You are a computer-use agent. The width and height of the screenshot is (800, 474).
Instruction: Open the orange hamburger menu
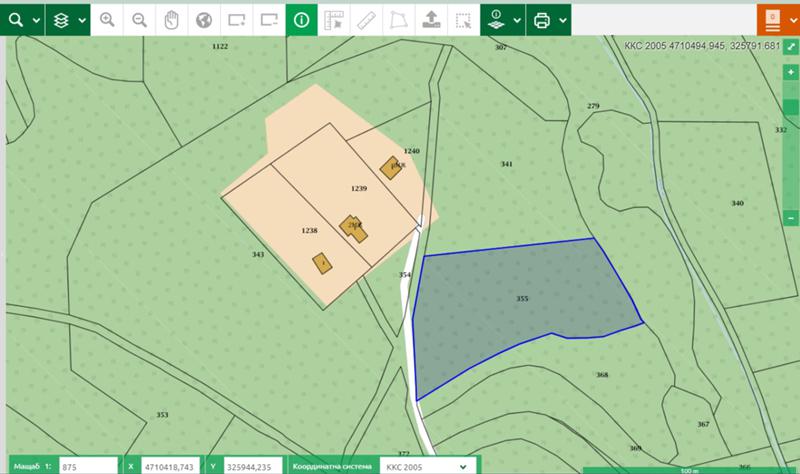(x=777, y=20)
